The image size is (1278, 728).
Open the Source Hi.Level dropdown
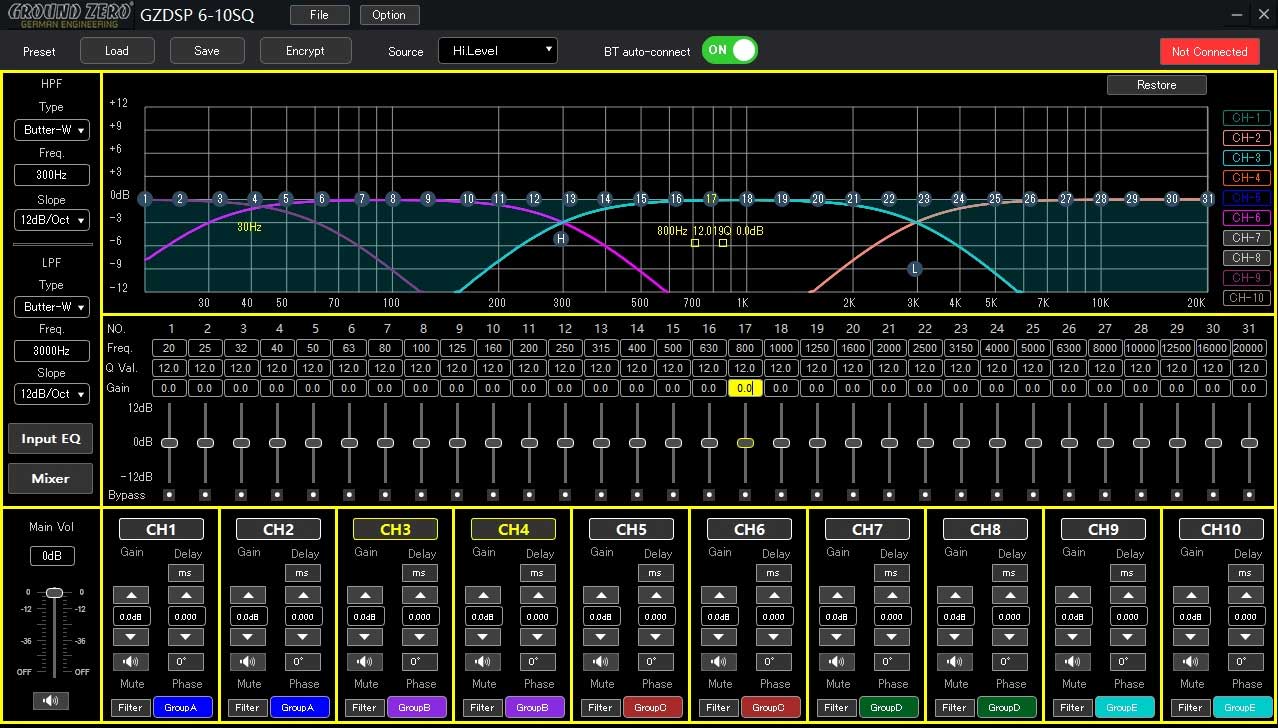[x=497, y=50]
